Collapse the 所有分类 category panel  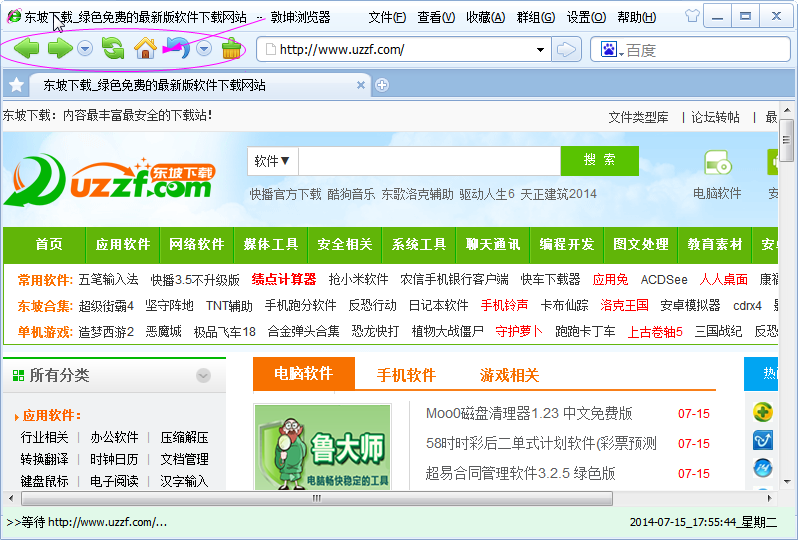point(203,376)
